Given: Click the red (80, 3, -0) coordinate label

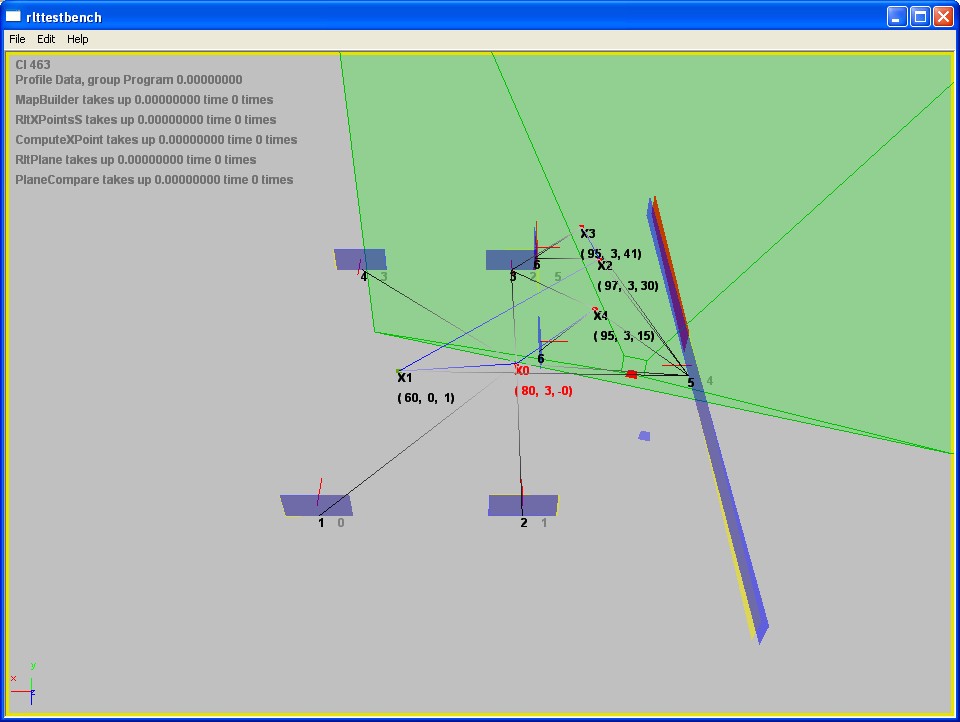Looking at the screenshot, I should pyautogui.click(x=543, y=391).
